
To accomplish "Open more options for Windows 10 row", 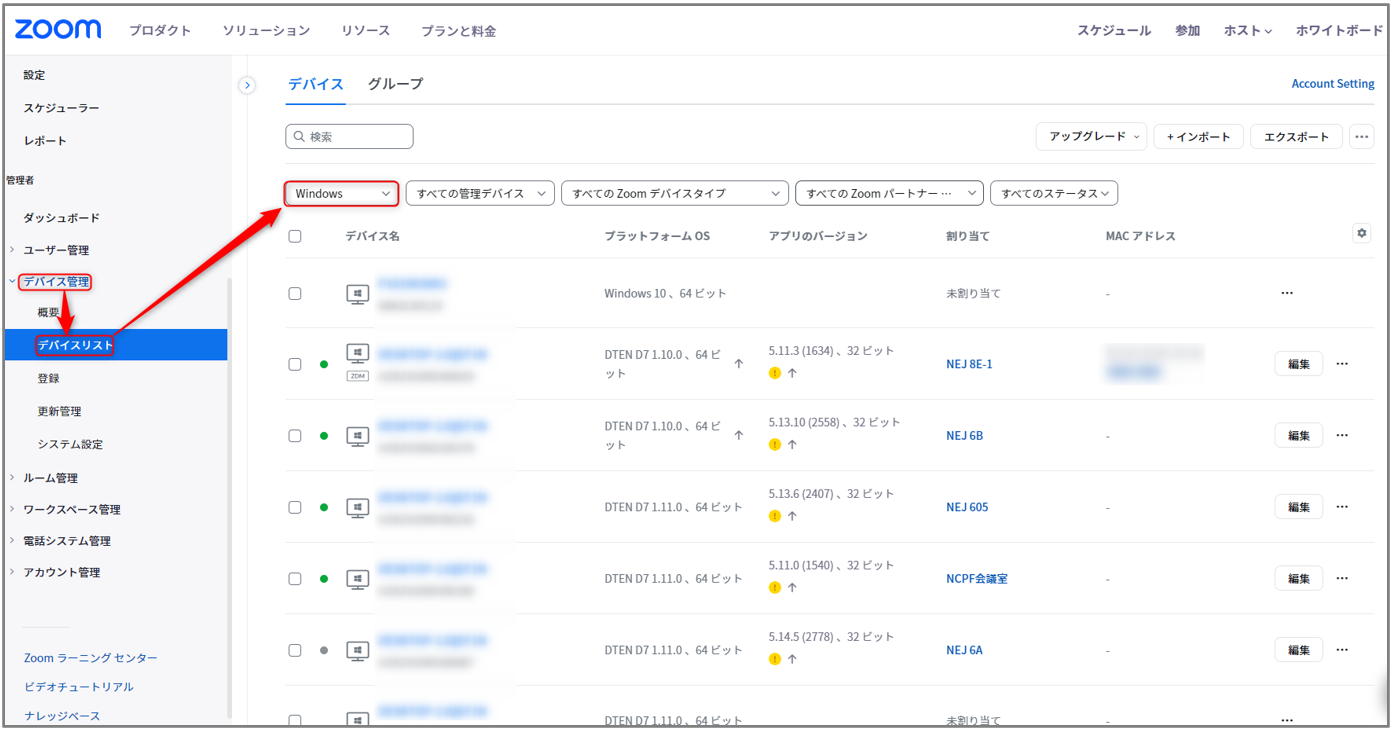I will (x=1287, y=293).
